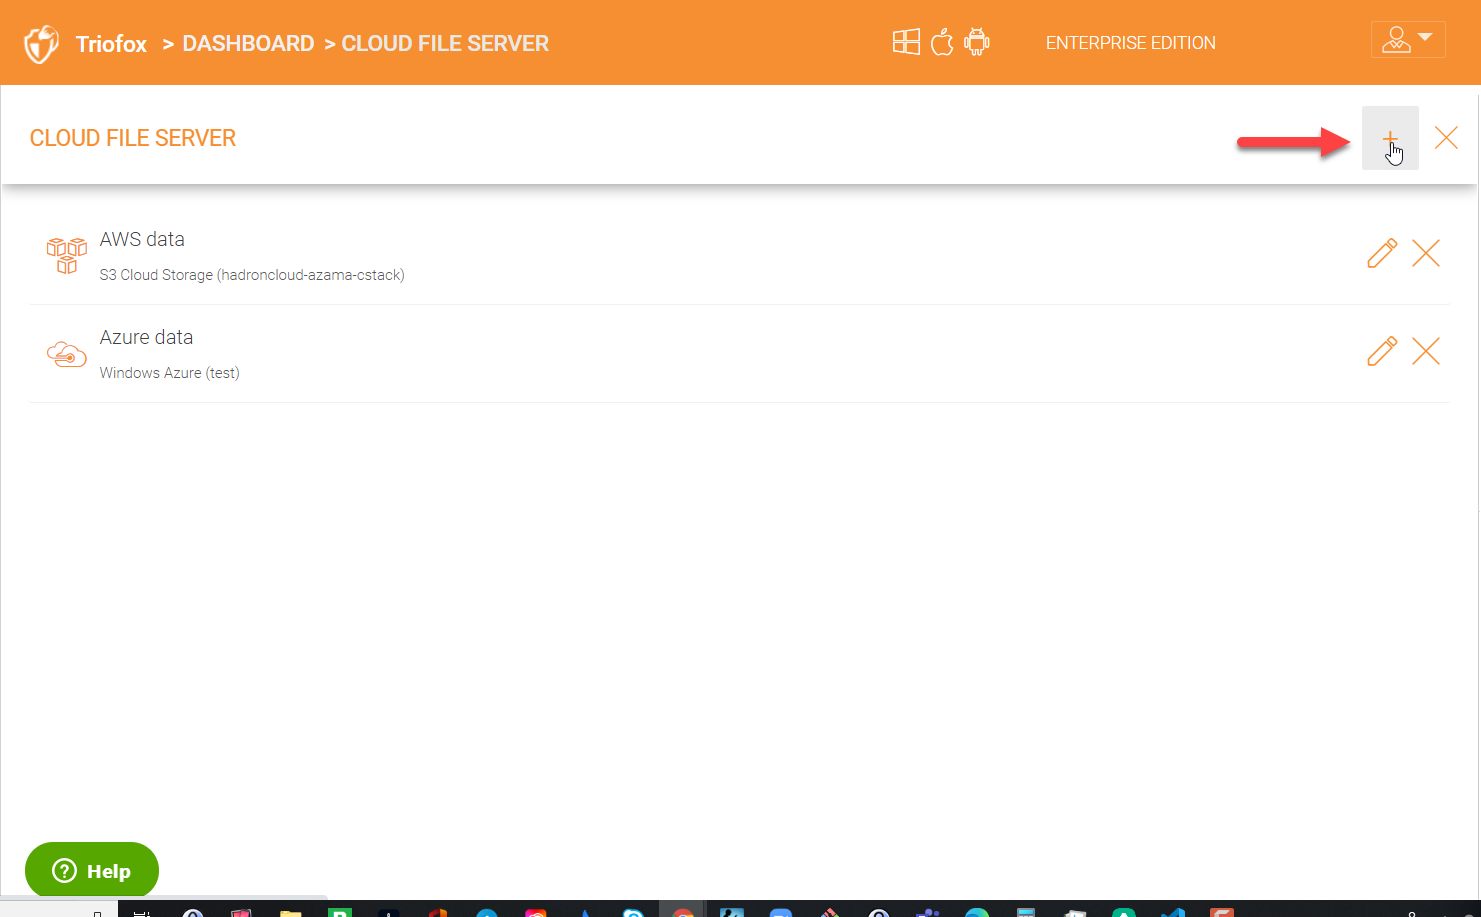Open the user account dropdown
This screenshot has width=1481, height=917.
[1408, 40]
